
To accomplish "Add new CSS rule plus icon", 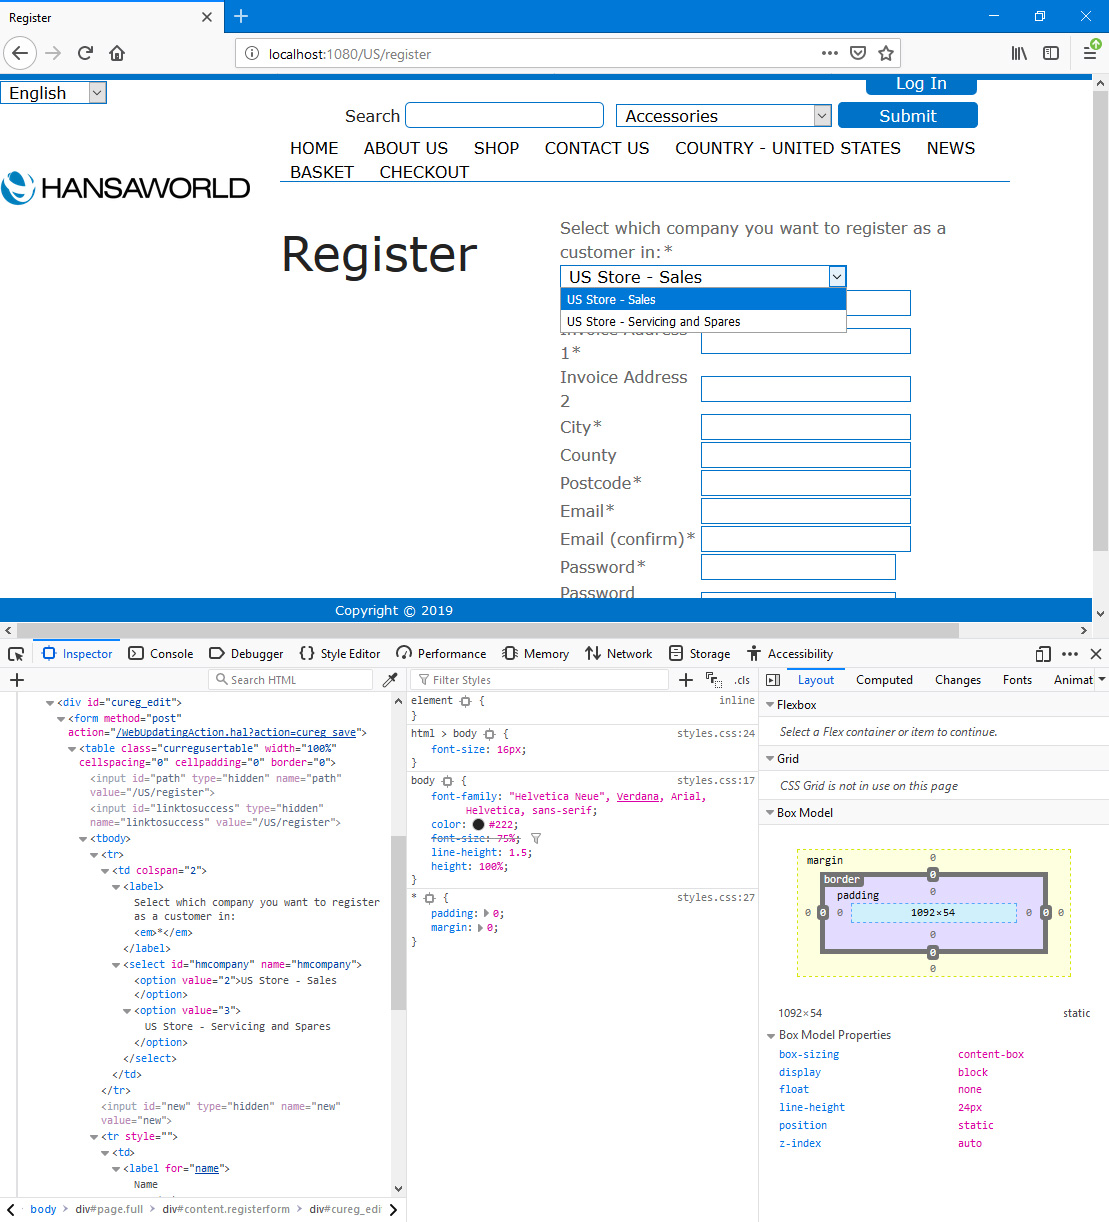I will tap(686, 680).
